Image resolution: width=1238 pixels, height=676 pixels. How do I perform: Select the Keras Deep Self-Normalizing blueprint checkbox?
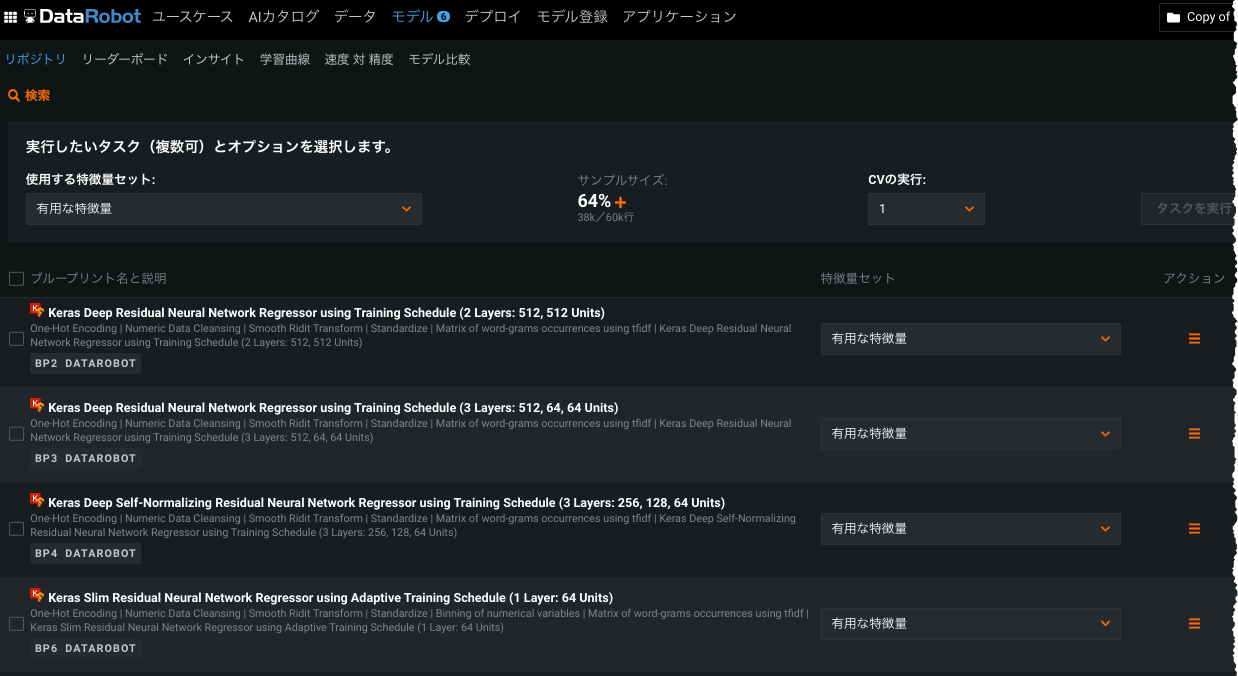[x=16, y=529]
